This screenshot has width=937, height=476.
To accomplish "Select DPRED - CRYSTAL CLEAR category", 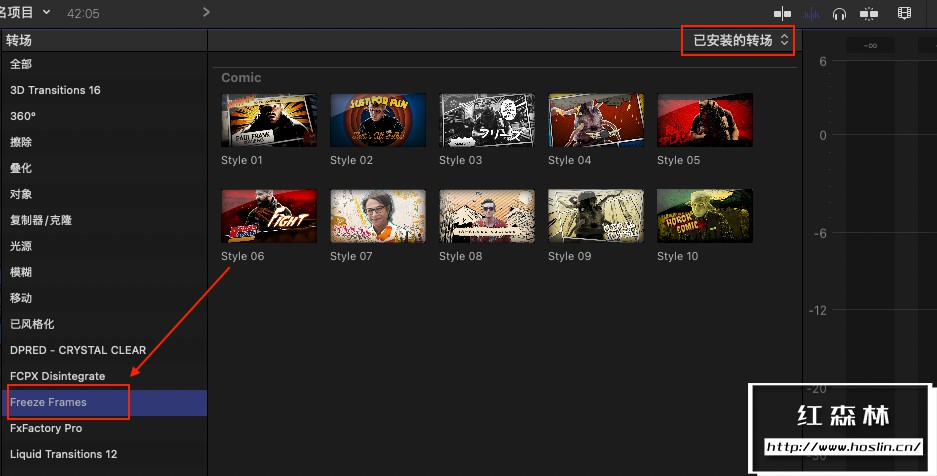I will tap(104, 350).
